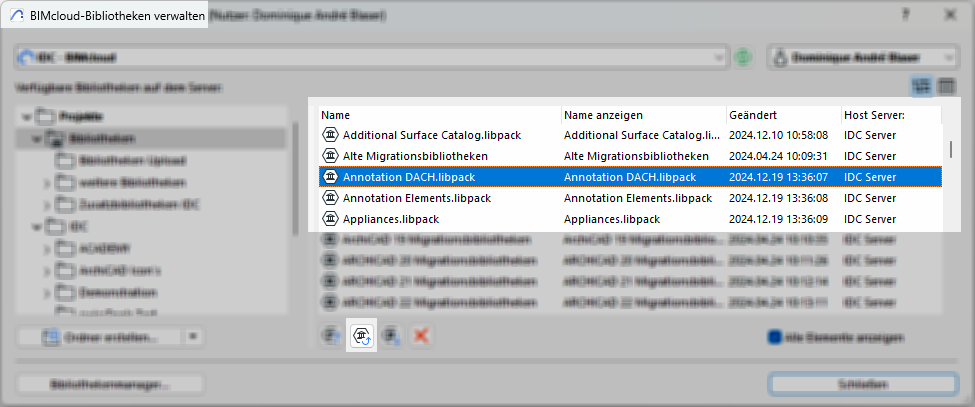Viewport: 975px width, 407px height.
Task: Click the red X delete library button
Action: (421, 336)
